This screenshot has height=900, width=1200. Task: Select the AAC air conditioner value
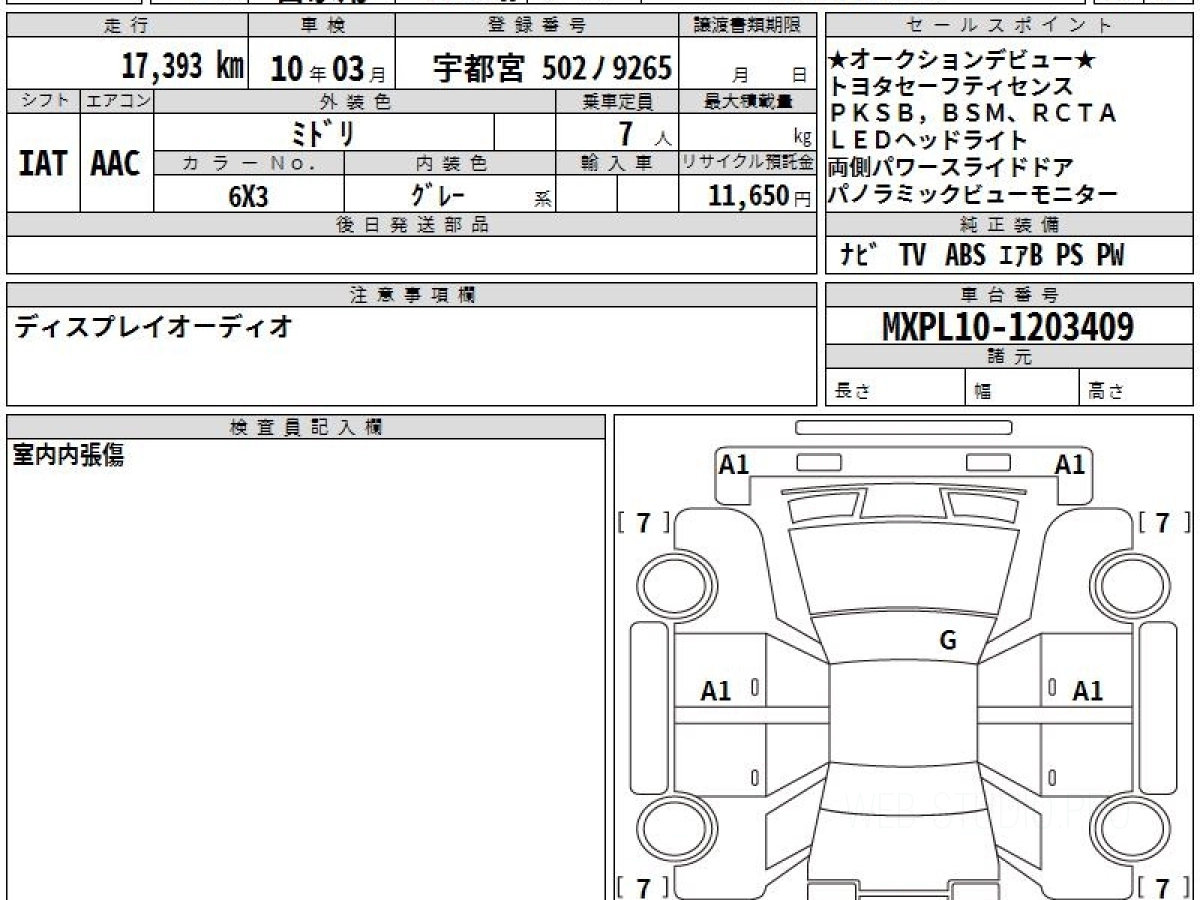[116, 164]
